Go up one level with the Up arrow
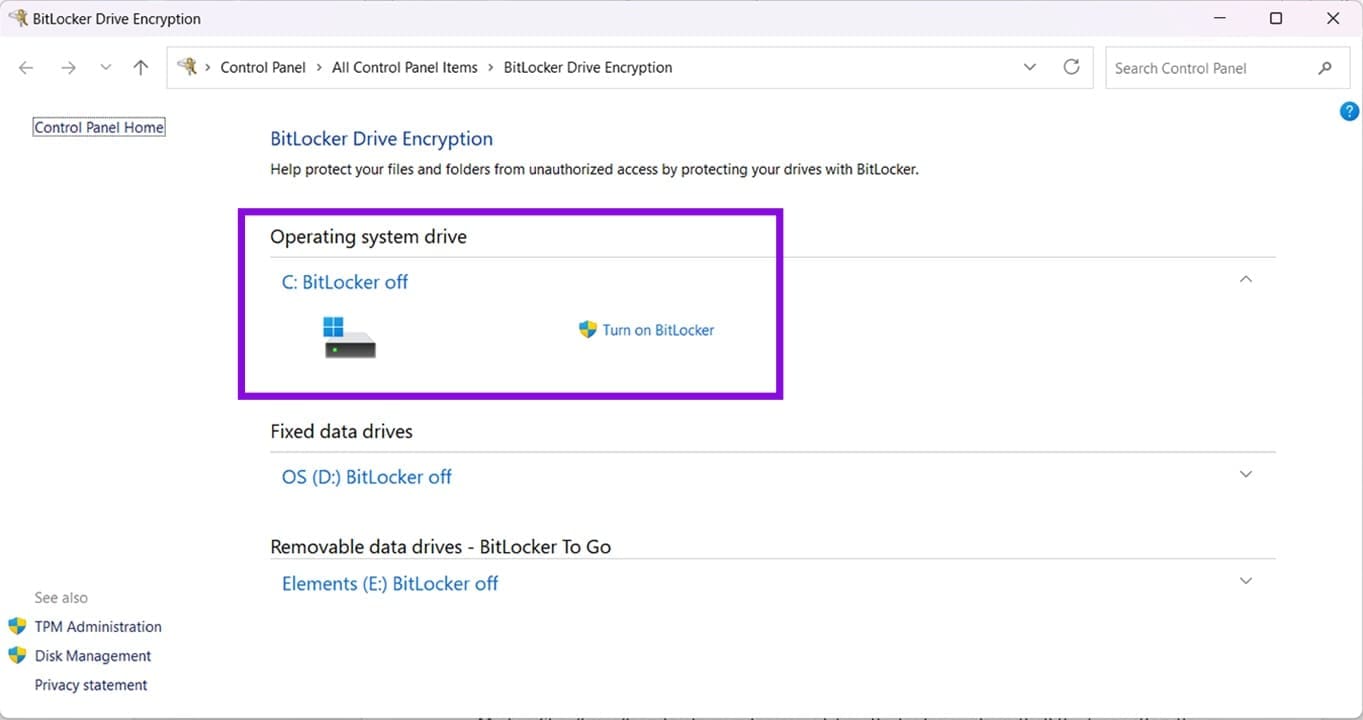1363x720 pixels. pyautogui.click(x=141, y=68)
